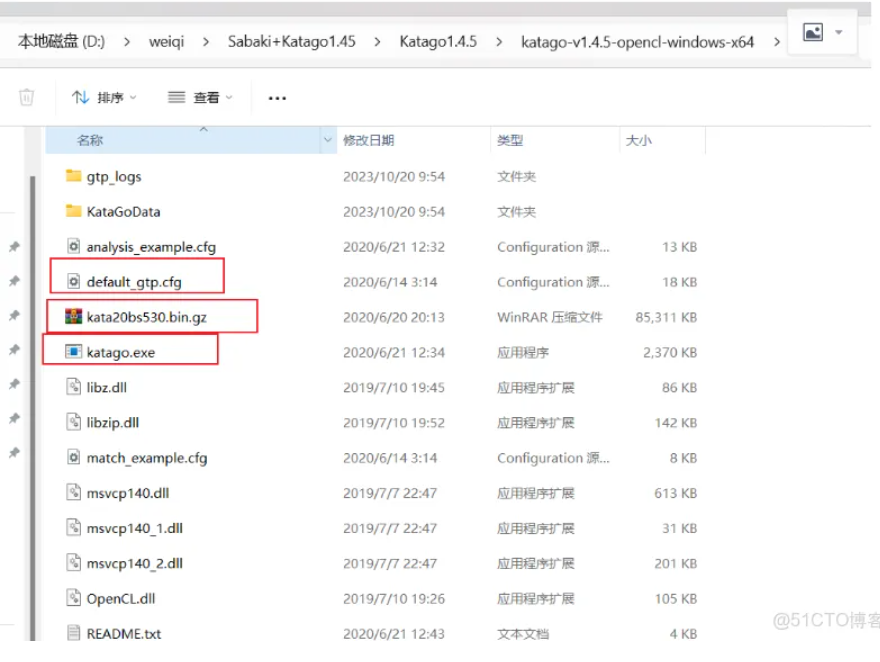Click the 2019/7/10 19:26 date of OpenCL.dll
Image resolution: width=880 pixels, height=662 pixels.
point(394,599)
